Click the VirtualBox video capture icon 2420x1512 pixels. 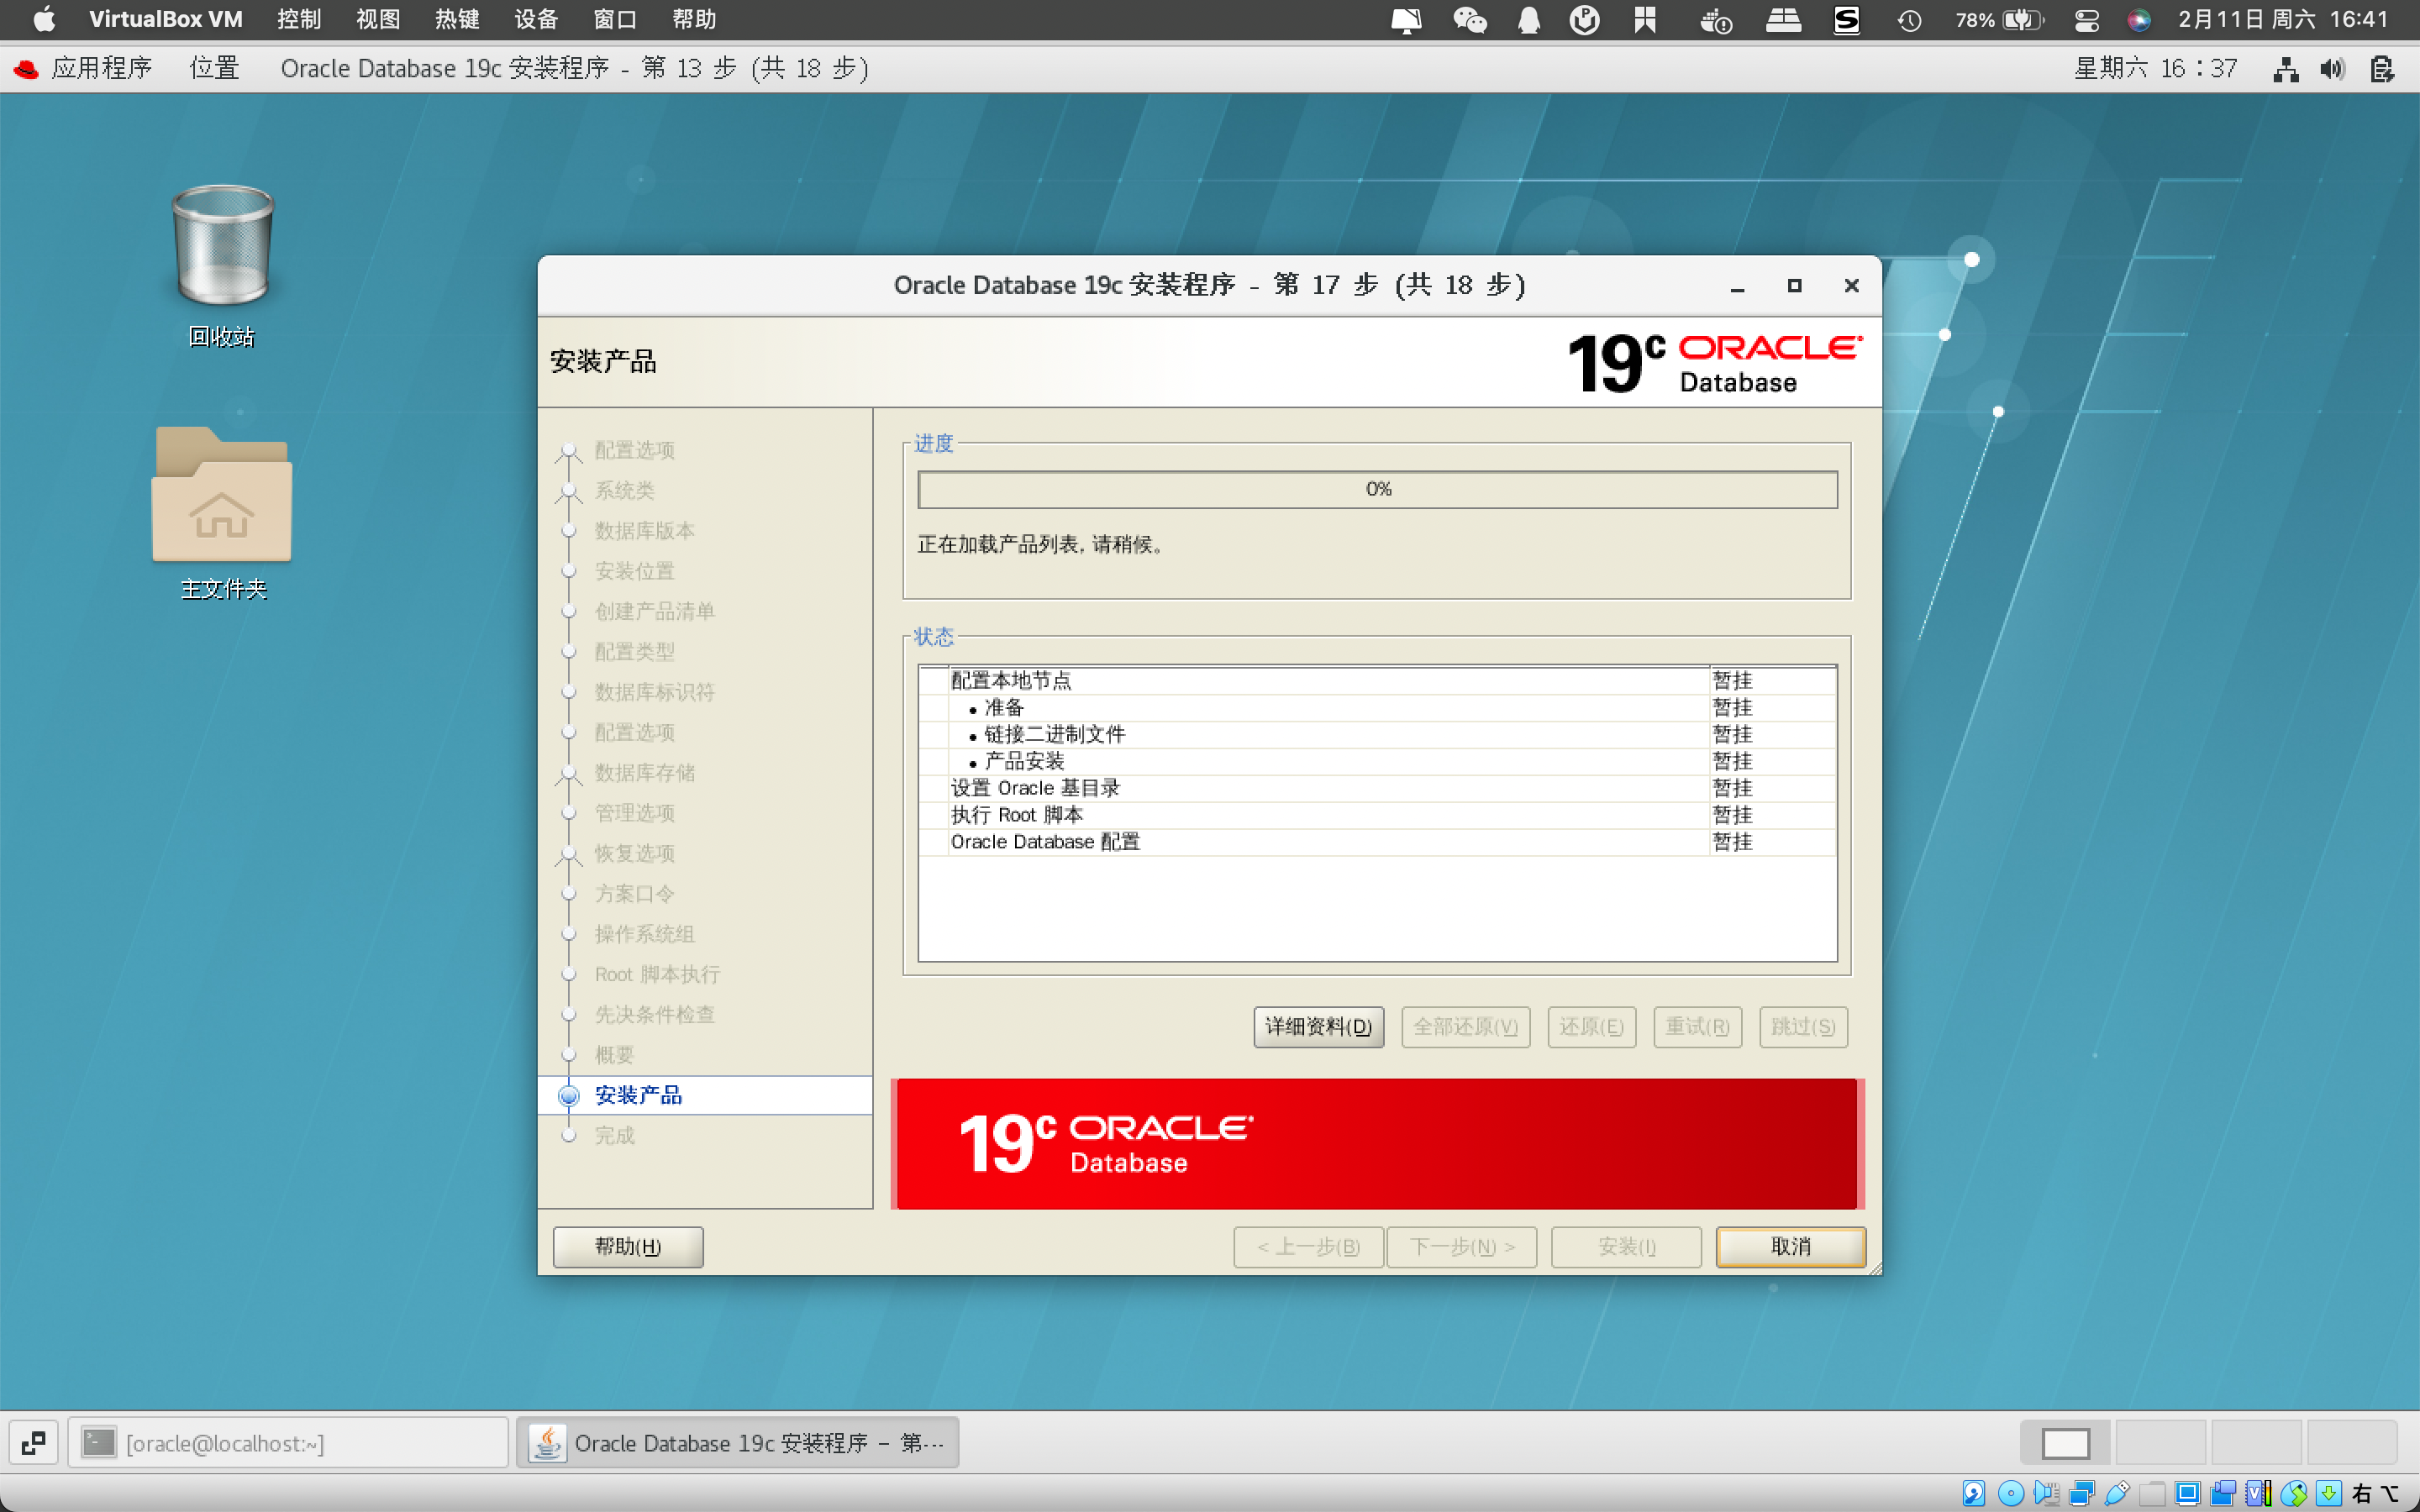2223,1493
